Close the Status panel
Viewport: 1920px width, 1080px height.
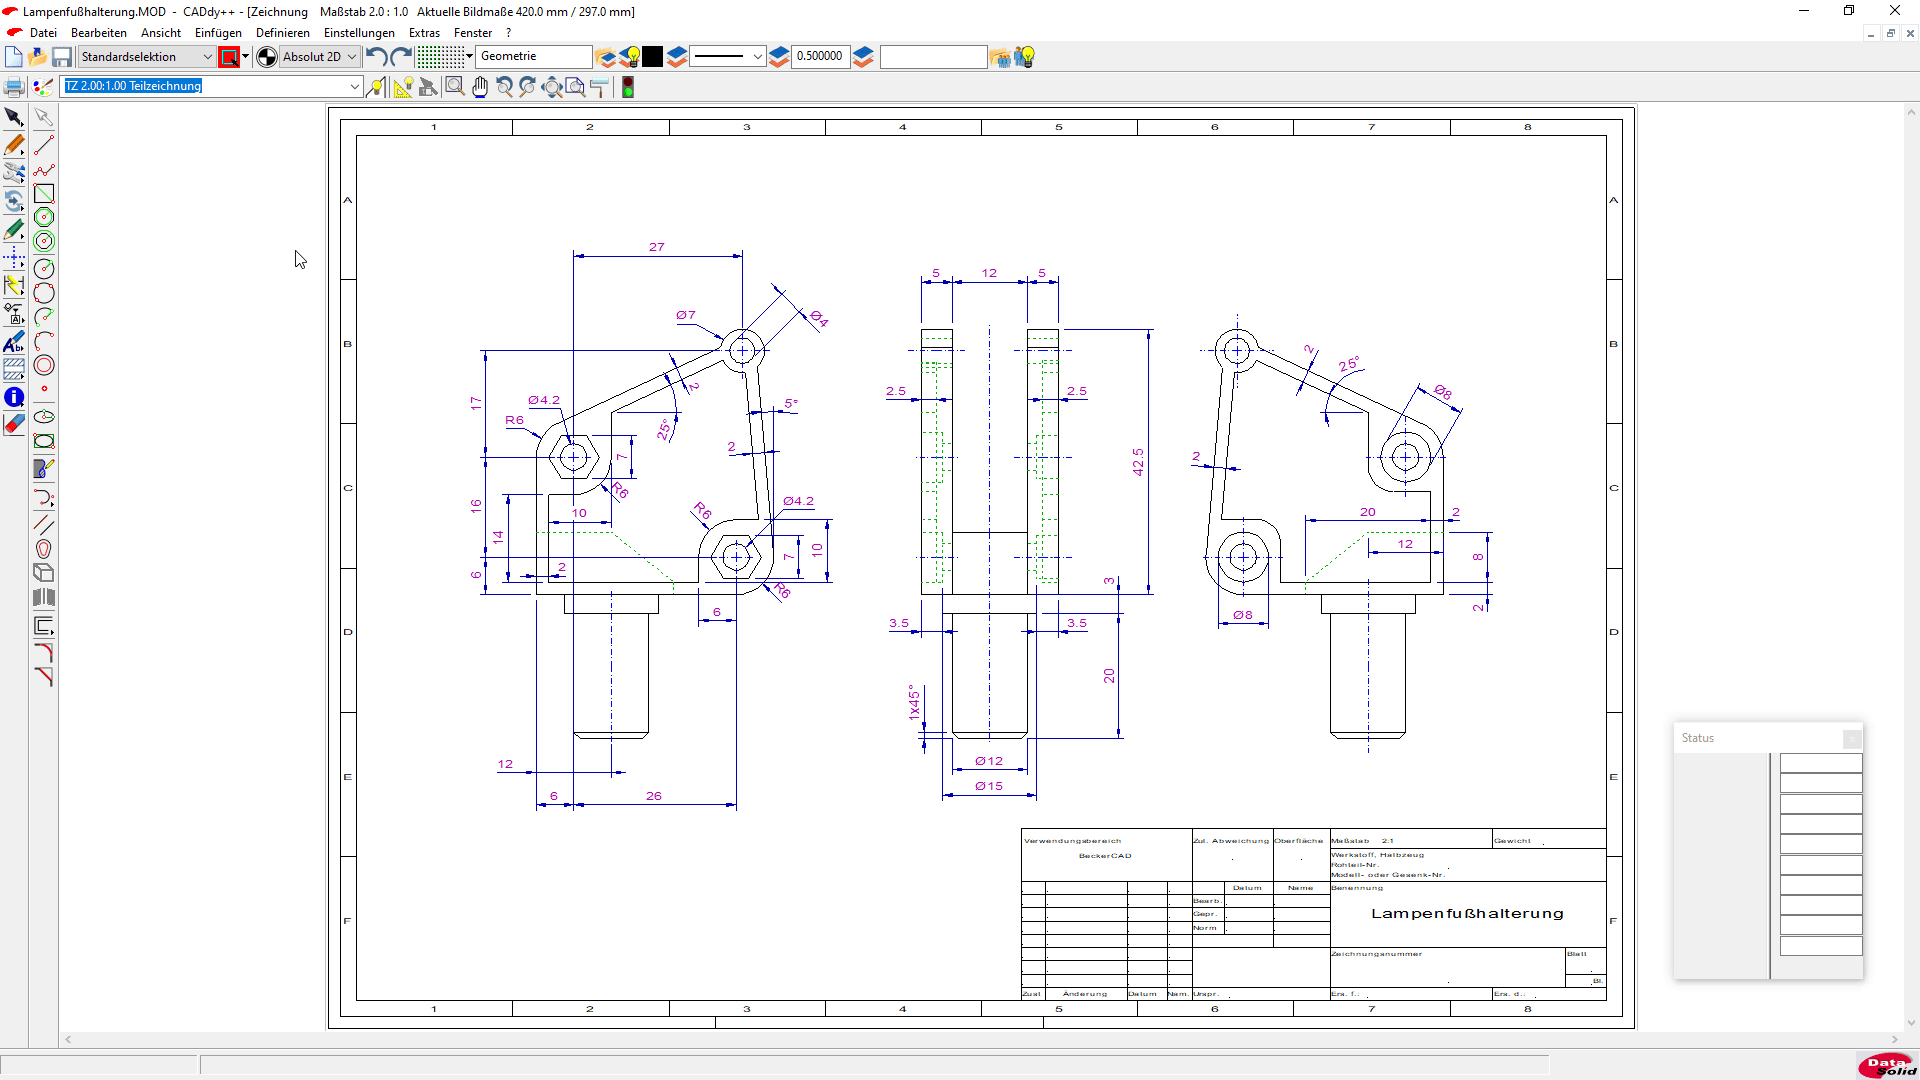1852,739
